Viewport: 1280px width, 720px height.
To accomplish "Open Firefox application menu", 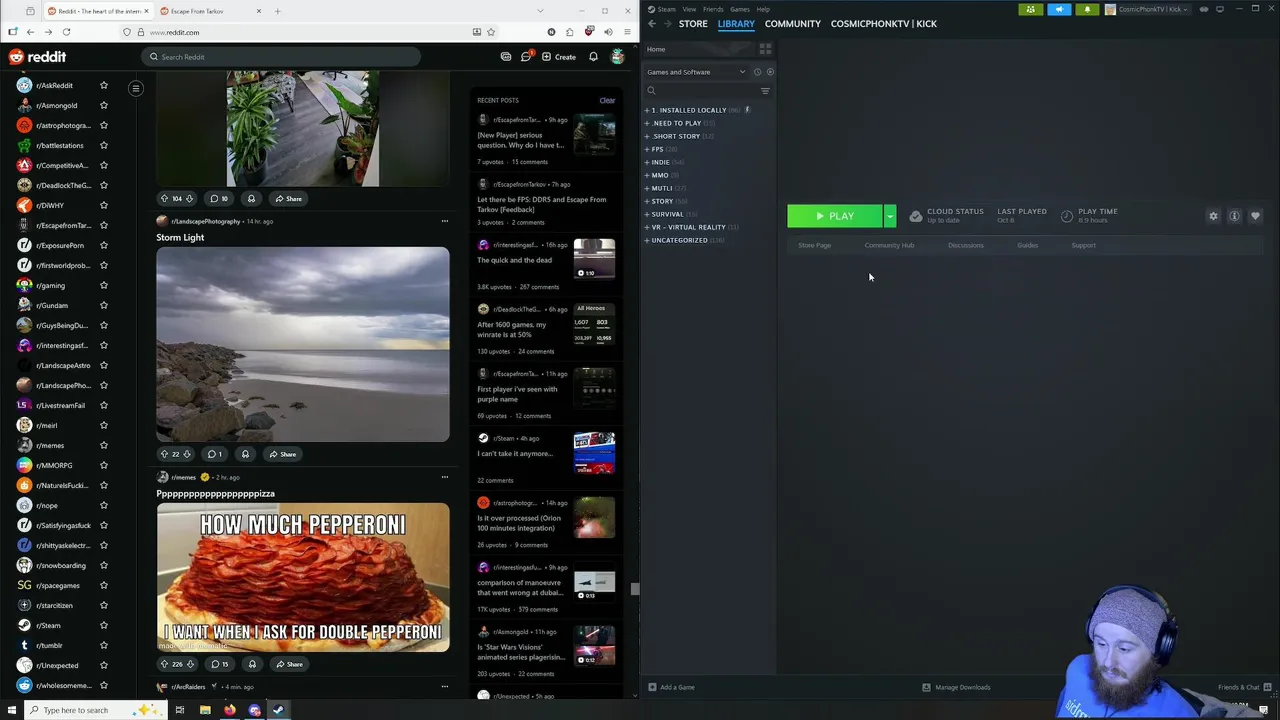I will (625, 32).
